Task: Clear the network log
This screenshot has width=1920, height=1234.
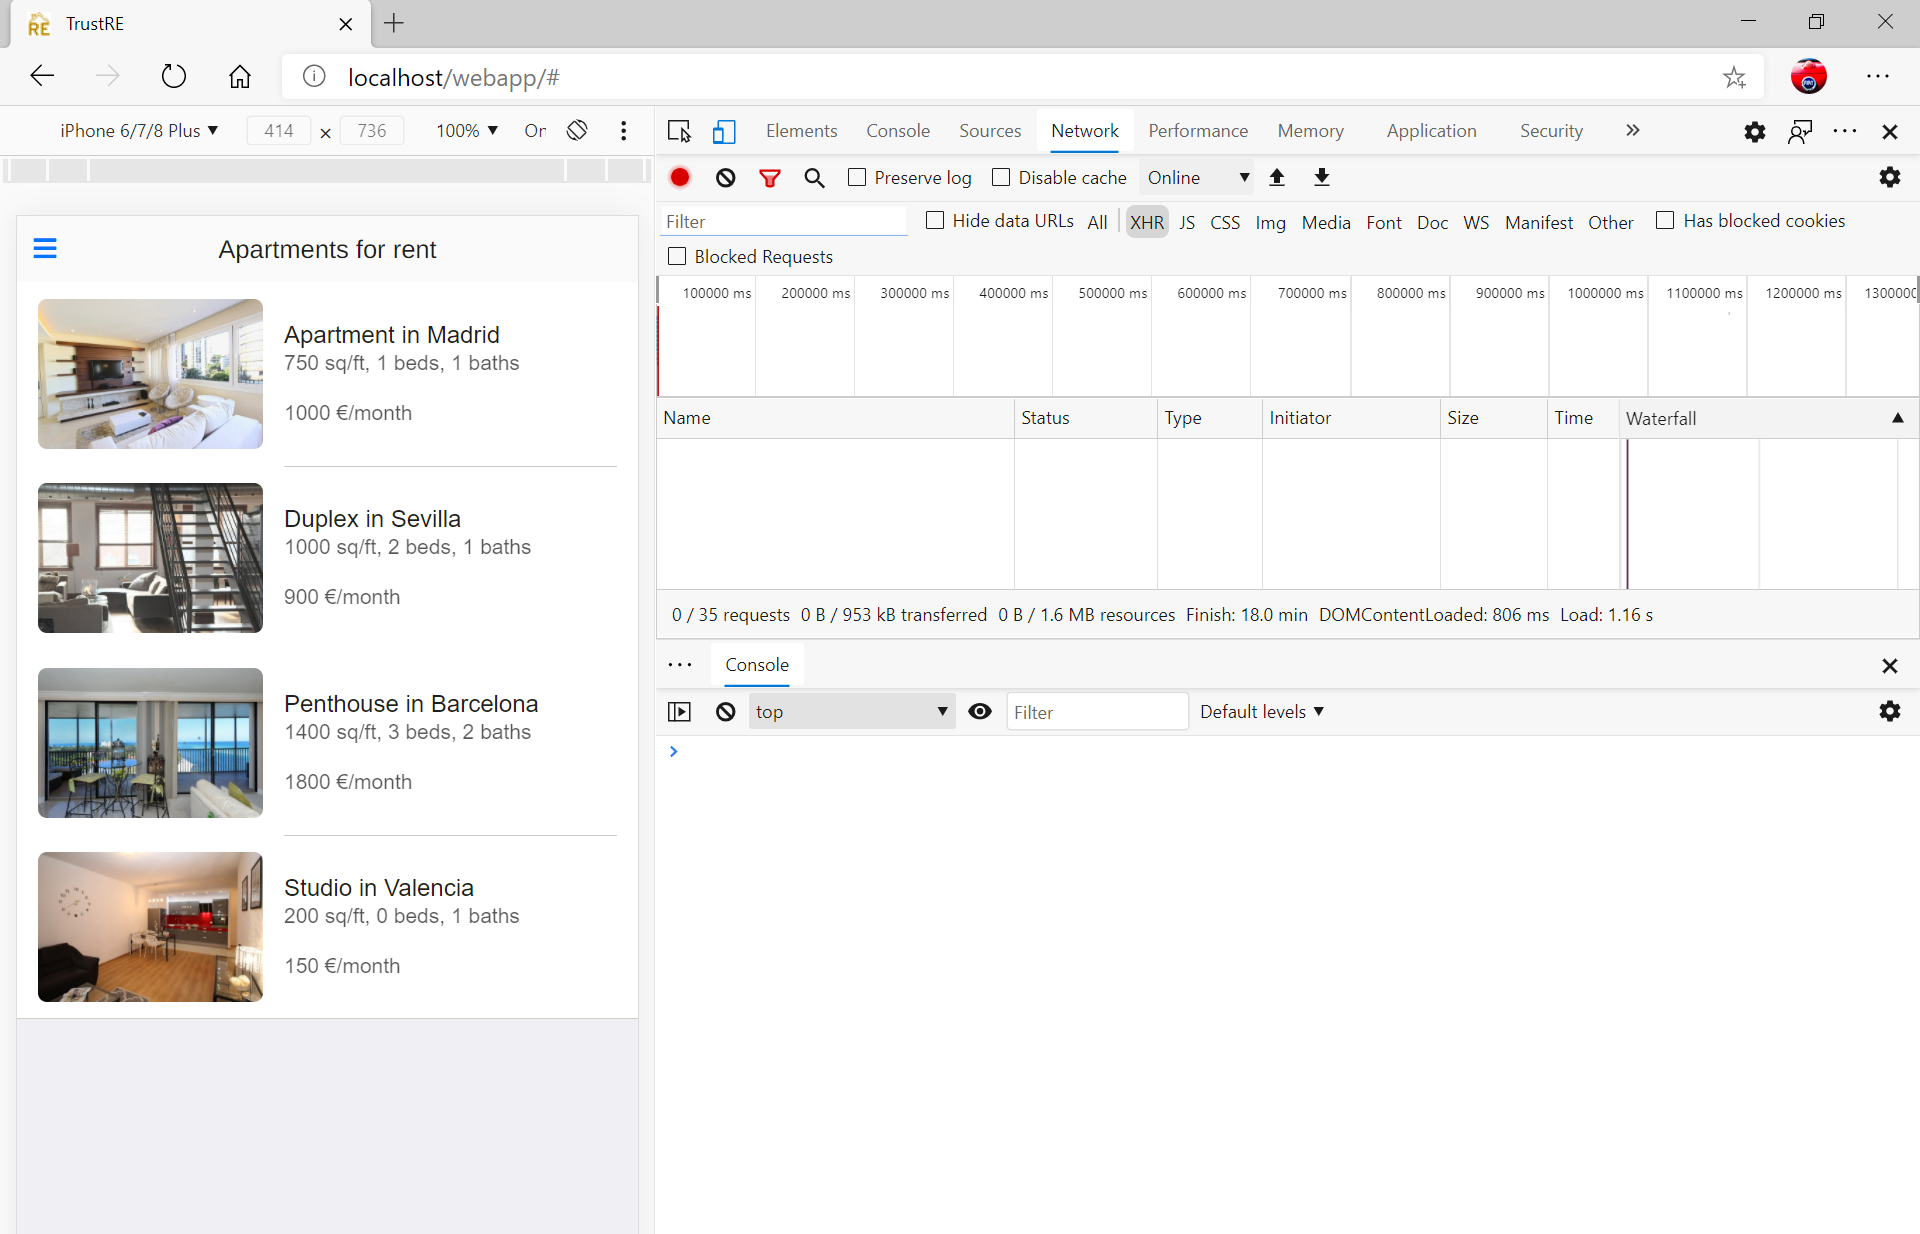Action: click(x=726, y=177)
